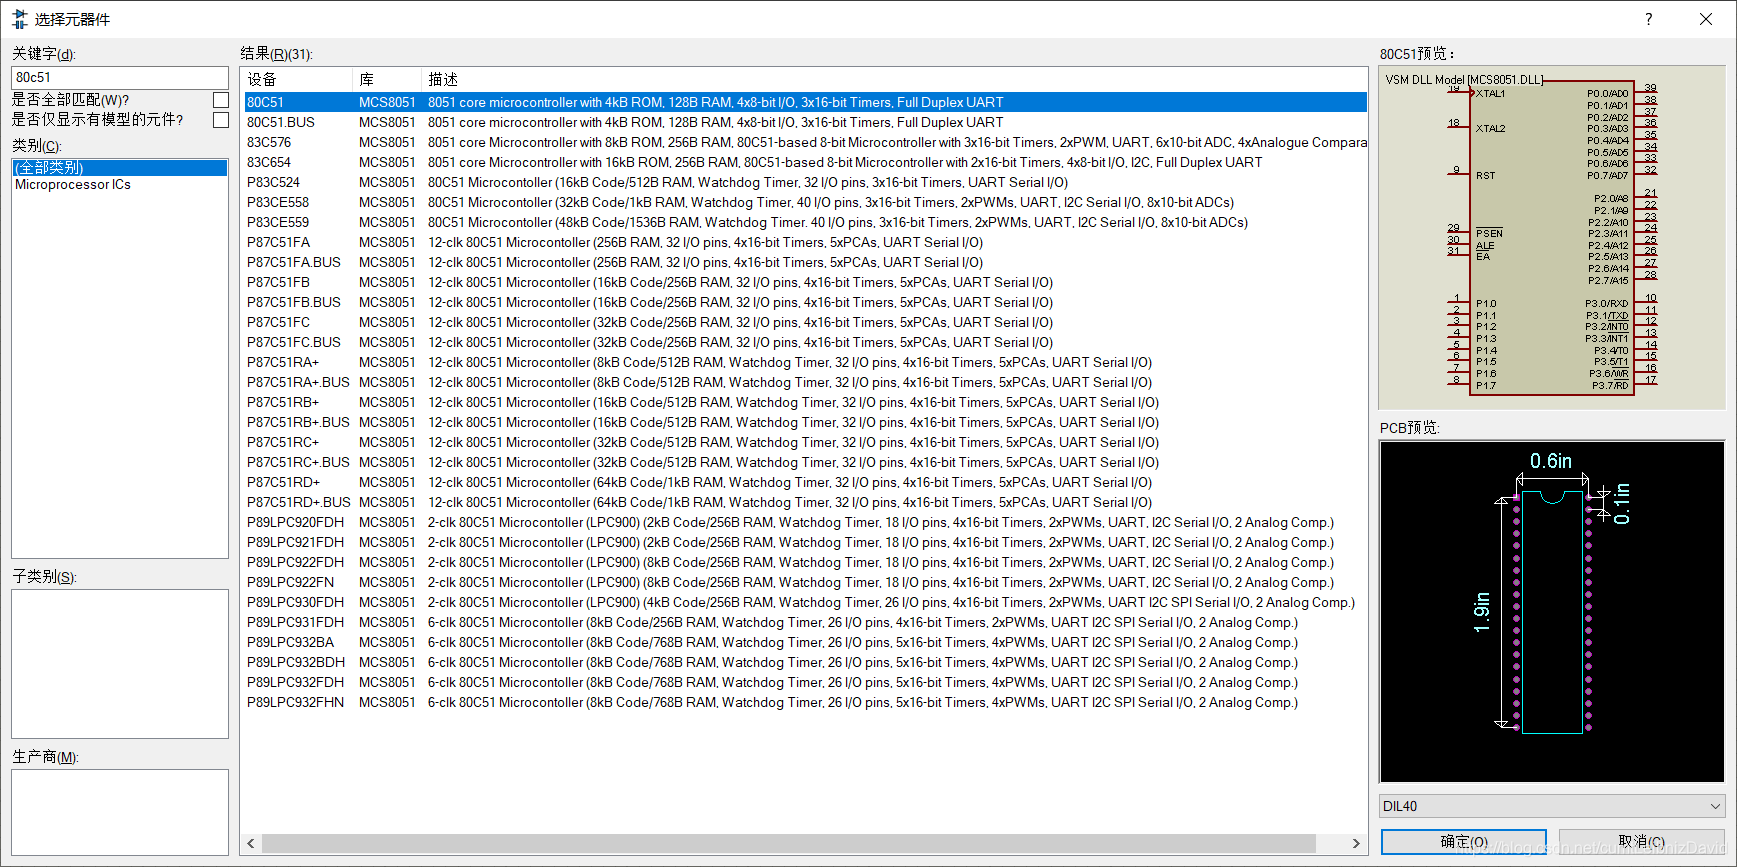
Task: Click the DIL40 PCB footprint preview
Action: pos(1552,611)
